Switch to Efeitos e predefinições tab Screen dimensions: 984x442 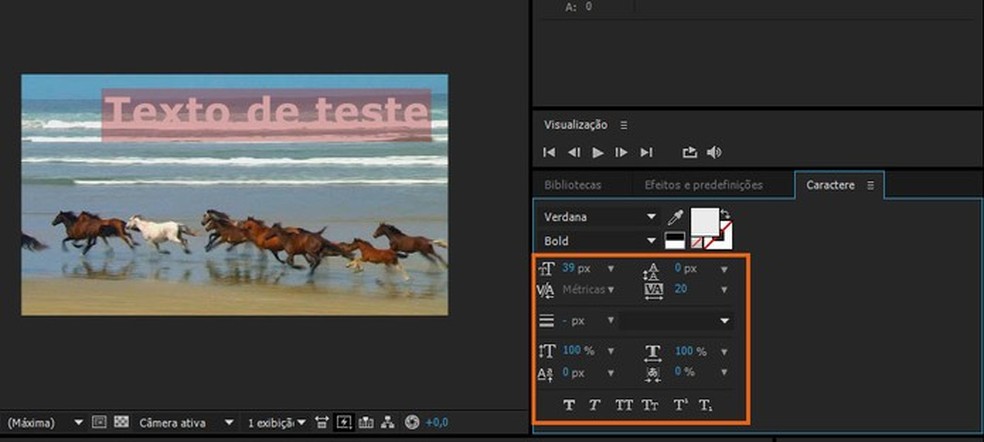coord(703,185)
